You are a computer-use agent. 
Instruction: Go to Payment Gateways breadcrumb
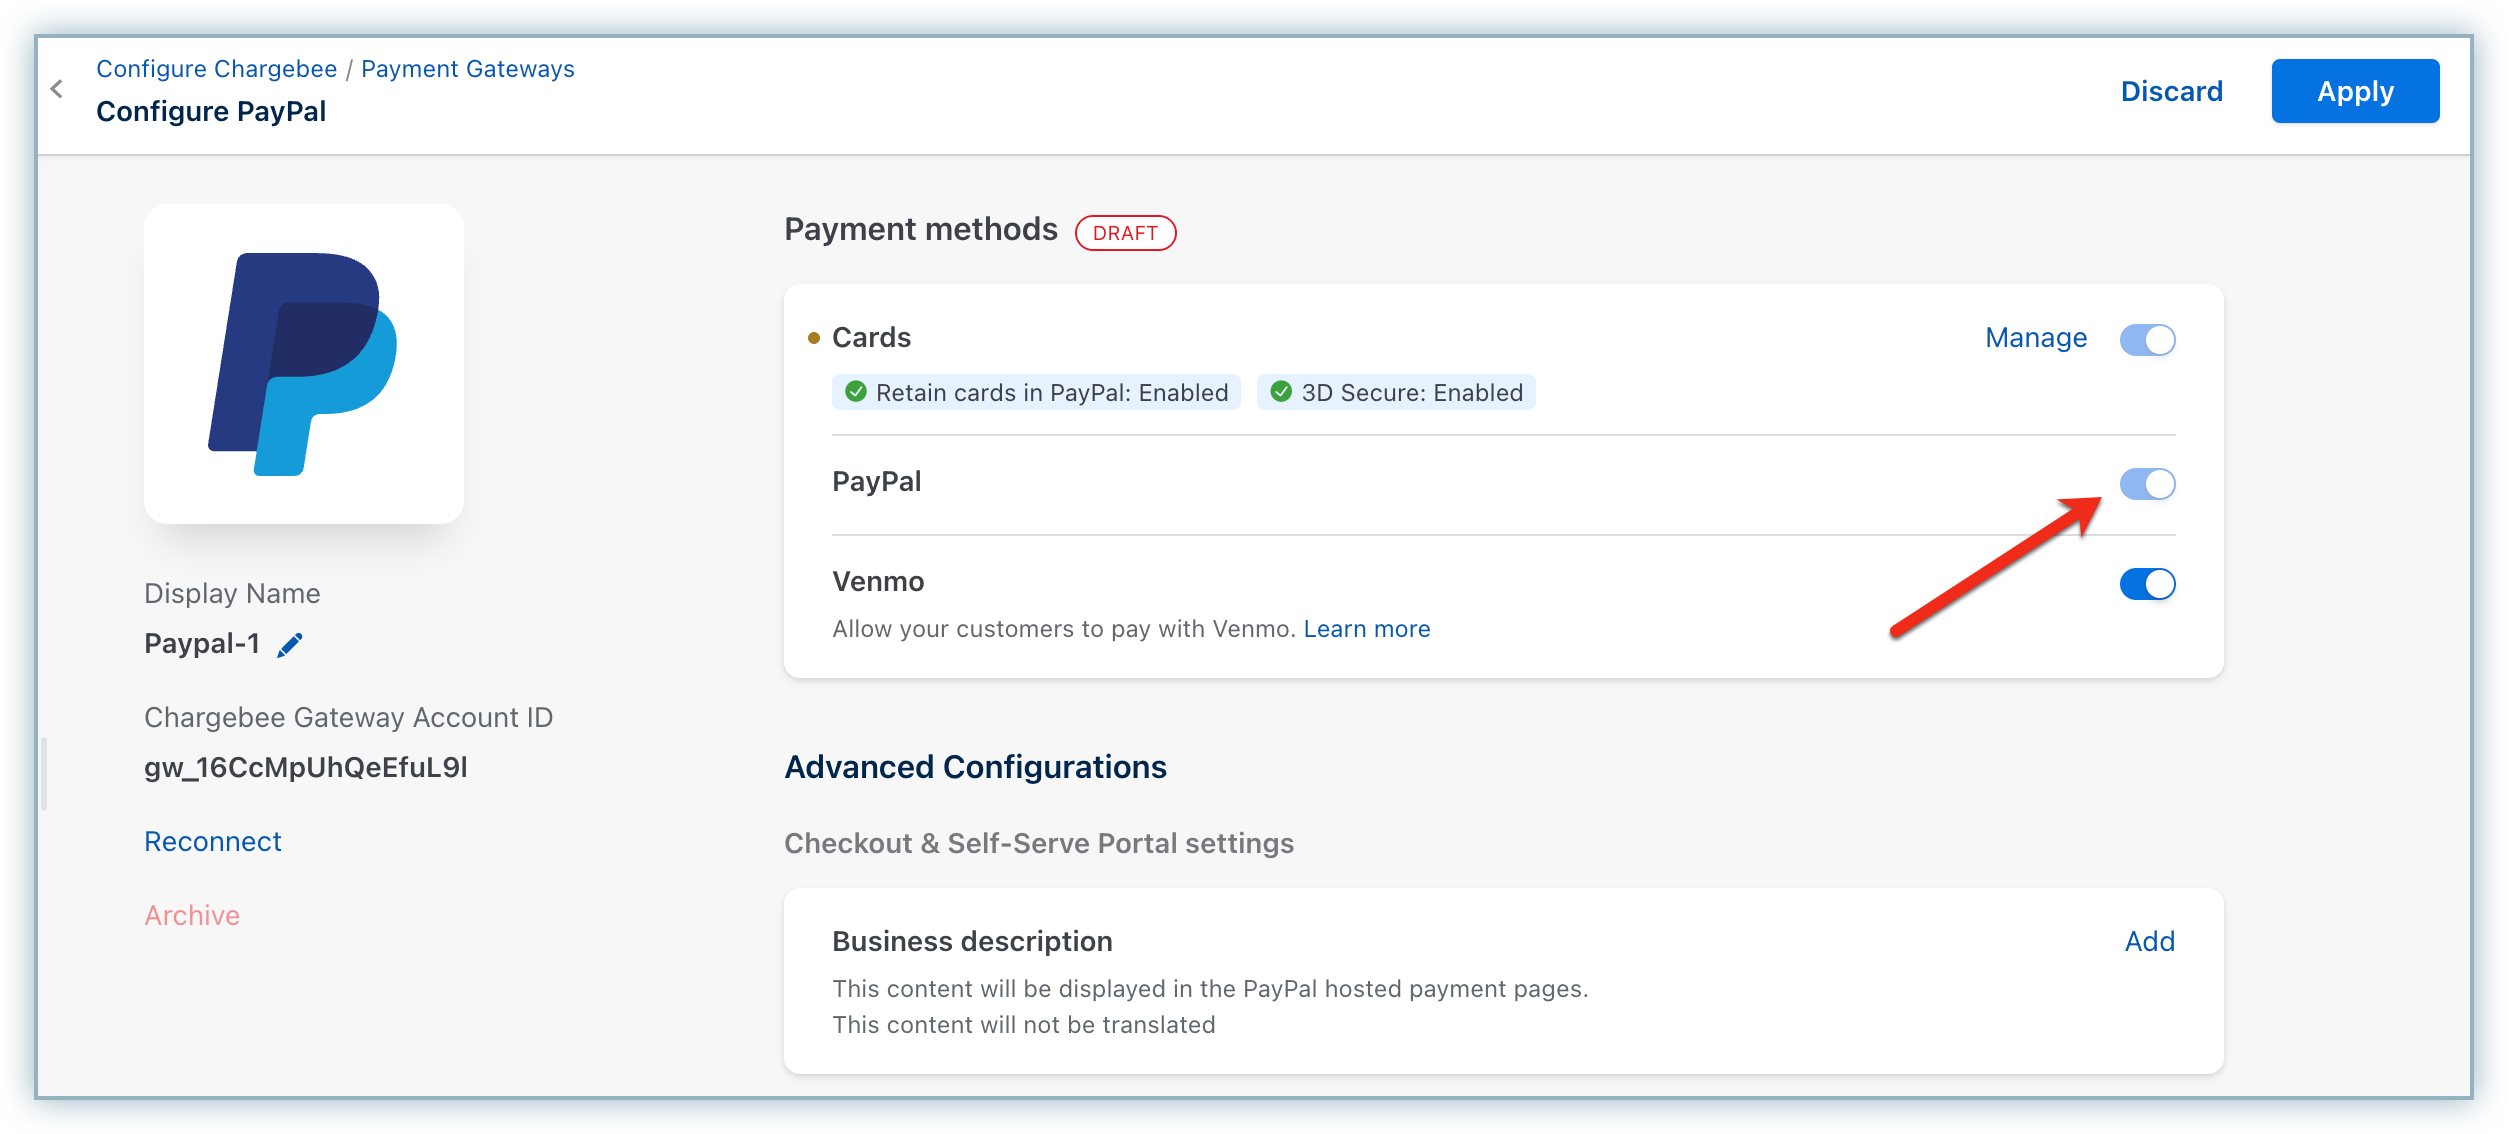(467, 69)
